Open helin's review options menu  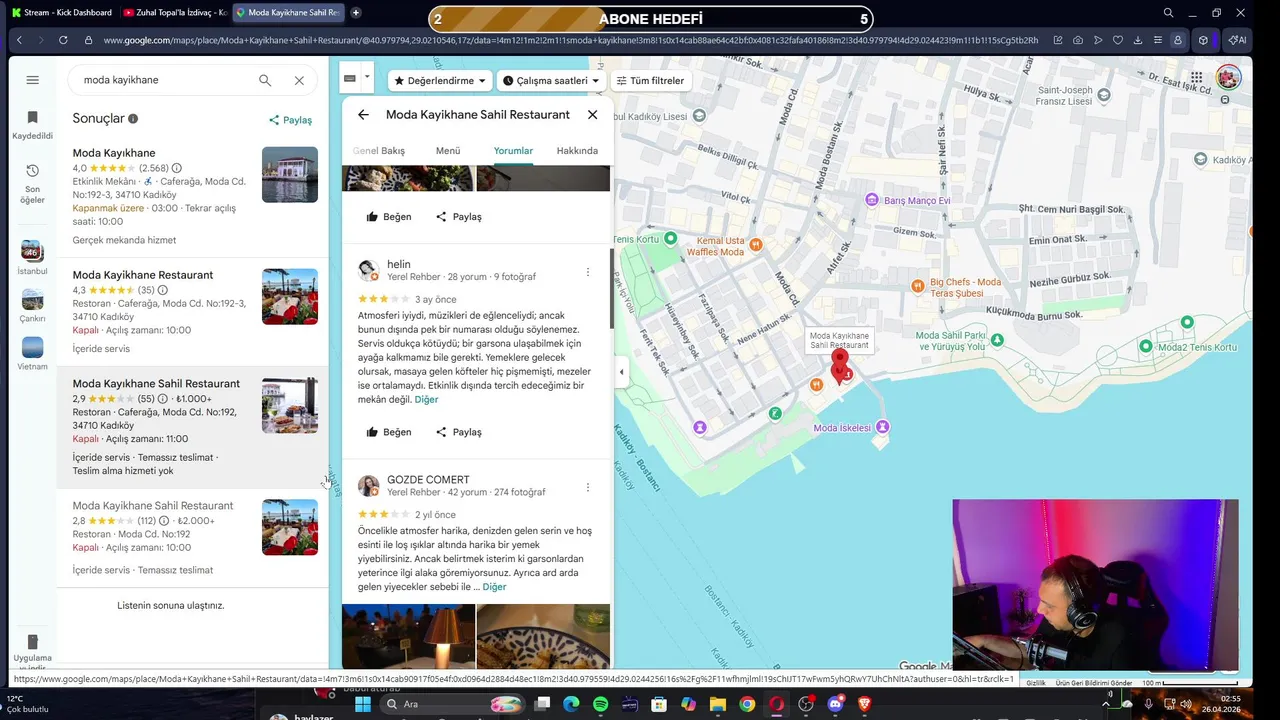(587, 272)
